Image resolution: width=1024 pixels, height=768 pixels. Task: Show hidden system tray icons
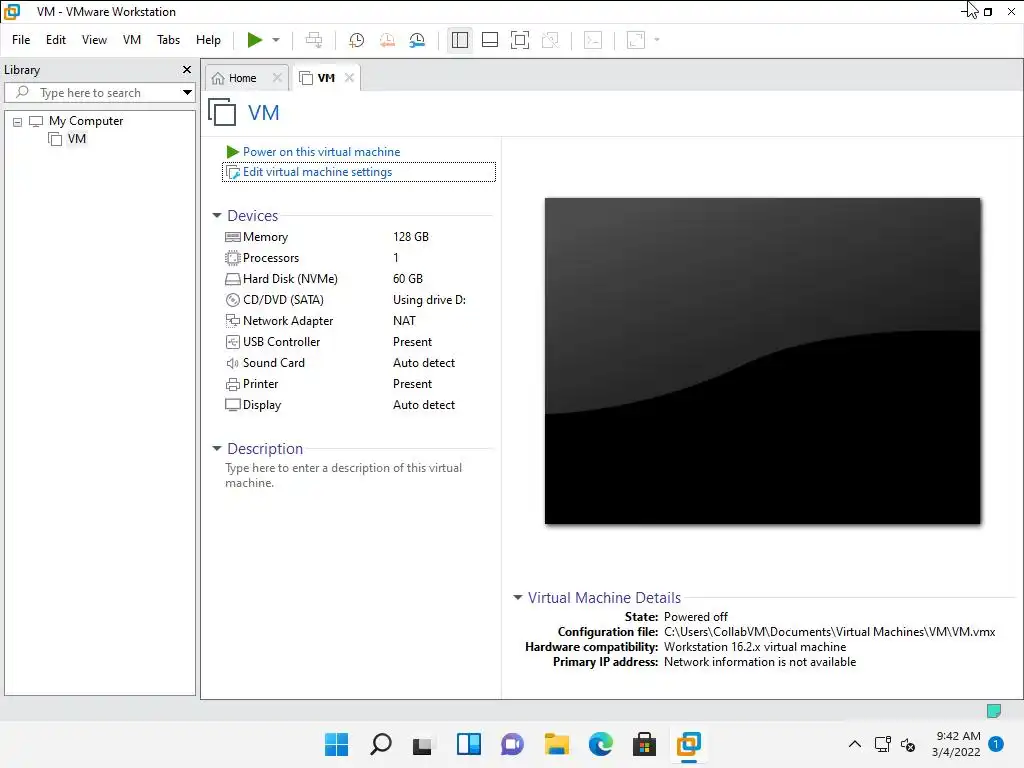coord(854,744)
